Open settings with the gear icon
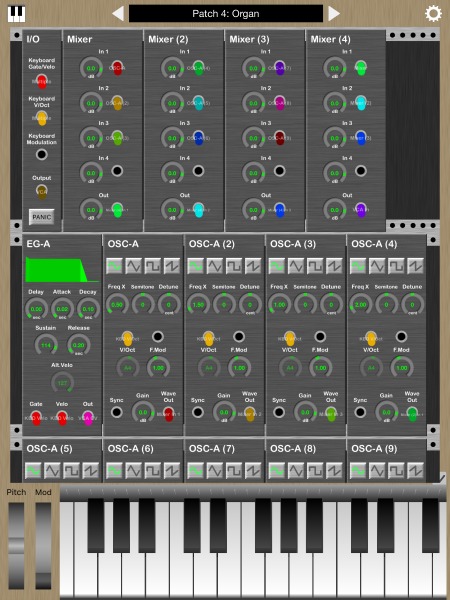The image size is (450, 600). [433, 14]
